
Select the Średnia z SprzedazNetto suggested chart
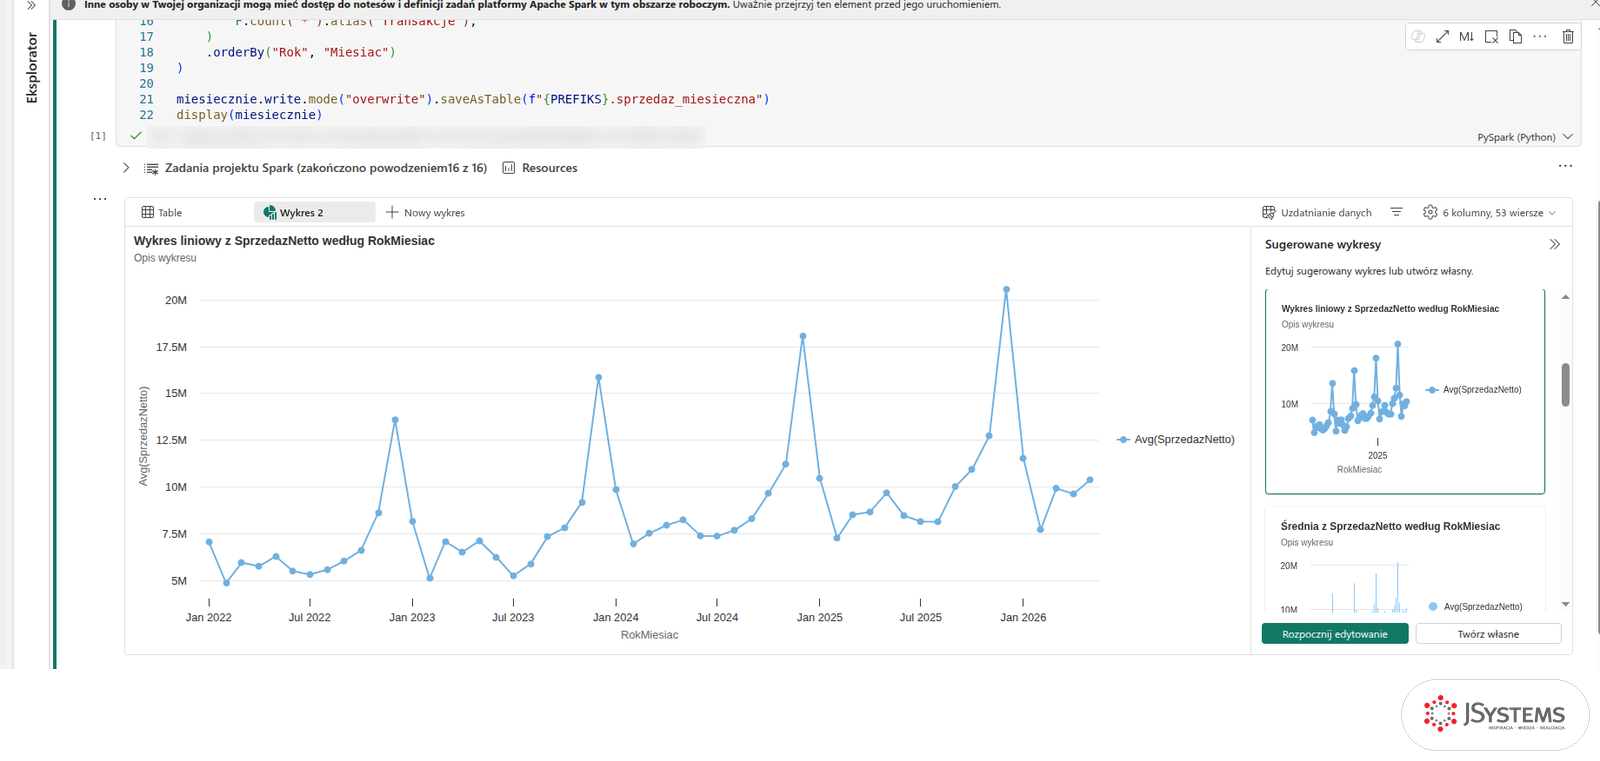tap(1405, 560)
